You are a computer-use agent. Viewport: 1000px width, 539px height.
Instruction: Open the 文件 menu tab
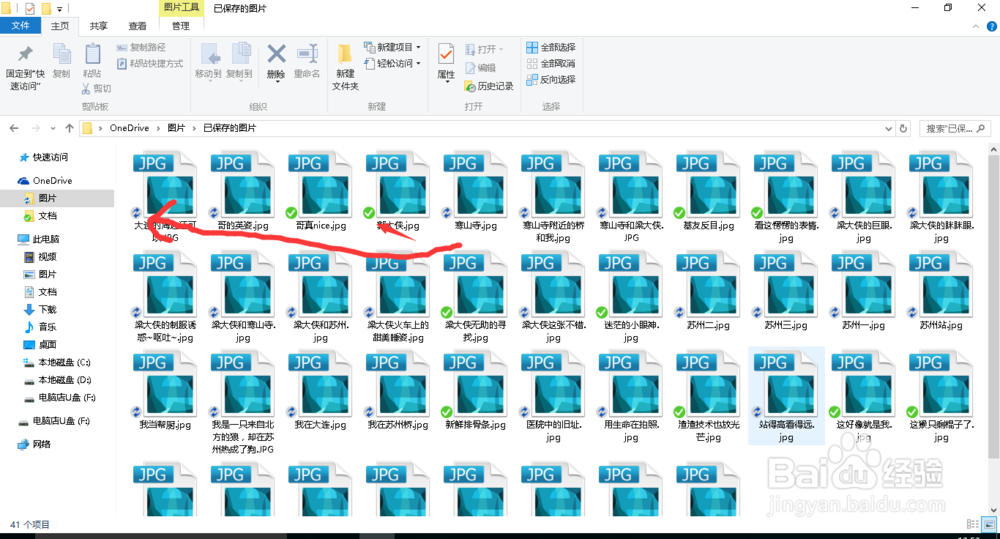(20, 26)
